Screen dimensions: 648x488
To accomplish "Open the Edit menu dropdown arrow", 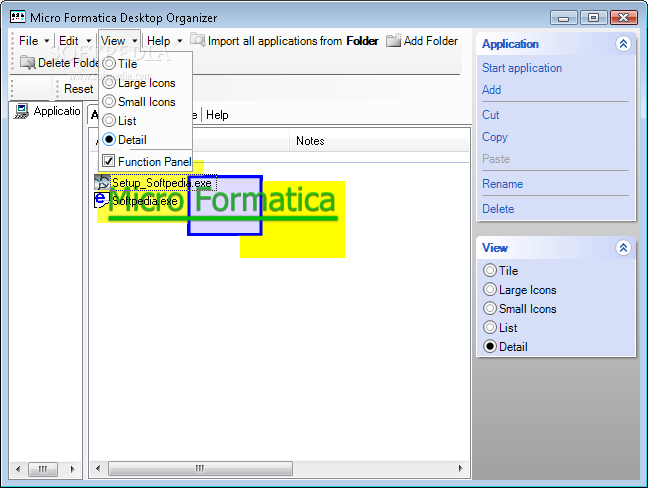I will coord(88,41).
